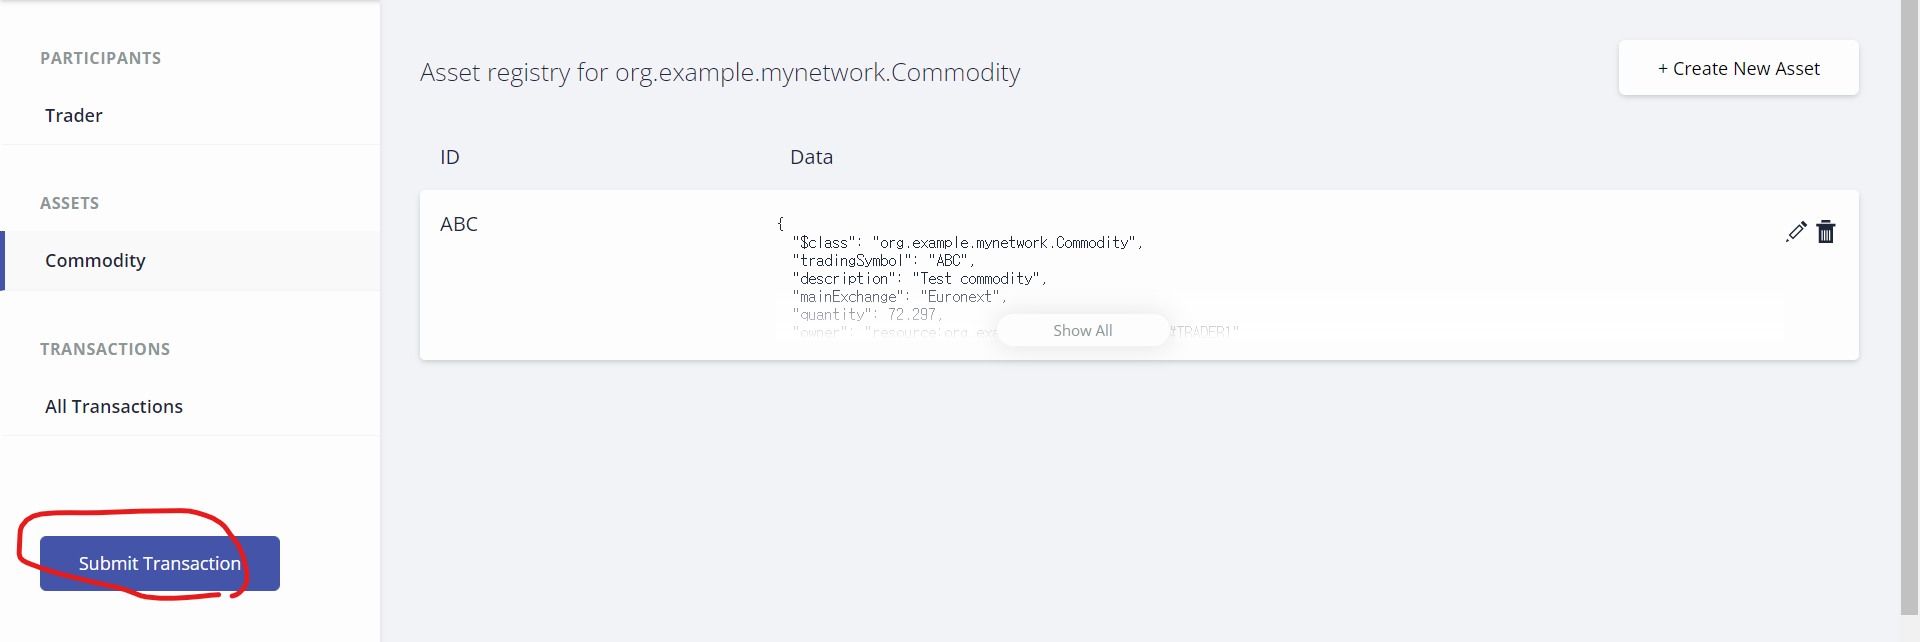
Task: Click the ID column header
Action: pyautogui.click(x=450, y=157)
